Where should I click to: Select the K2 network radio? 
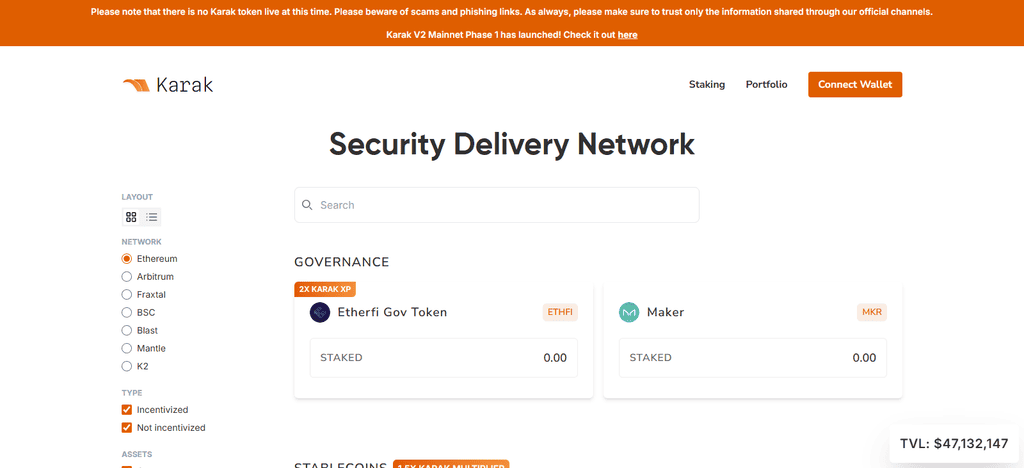coord(127,366)
